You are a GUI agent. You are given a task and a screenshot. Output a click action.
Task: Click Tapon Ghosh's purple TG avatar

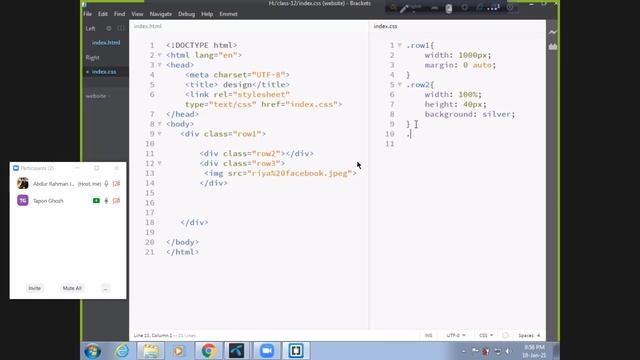(23, 200)
